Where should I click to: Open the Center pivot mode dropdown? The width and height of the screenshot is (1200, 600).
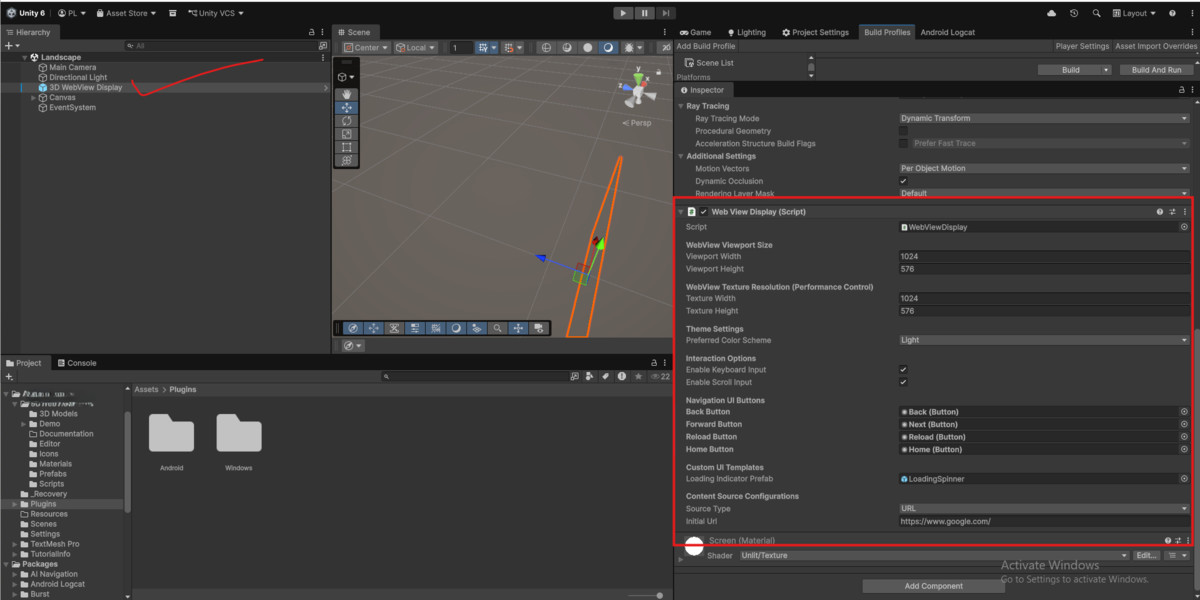pyautogui.click(x=365, y=47)
